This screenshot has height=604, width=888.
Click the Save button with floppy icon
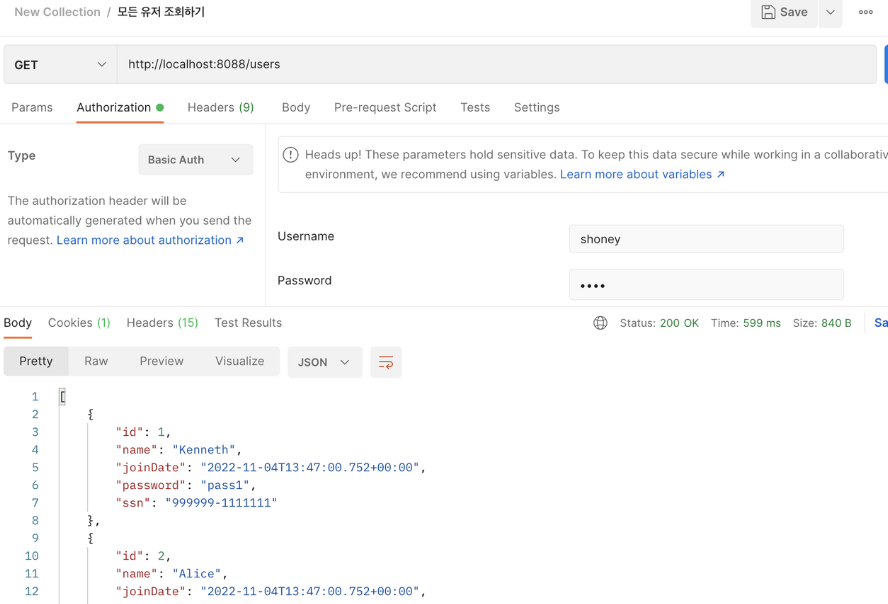(784, 12)
